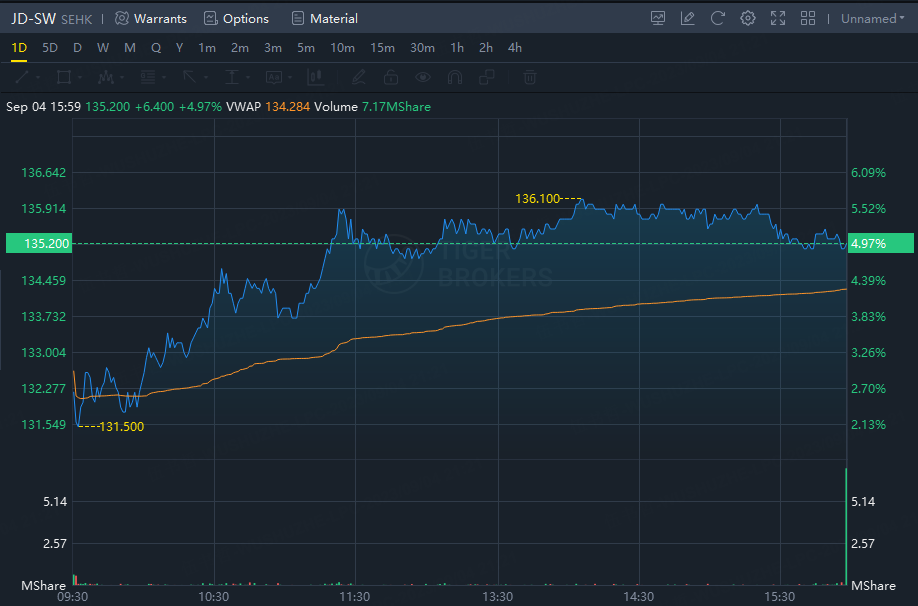The height and width of the screenshot is (606, 918).
Task: Delete drawings with the trash icon
Action: 530,77
